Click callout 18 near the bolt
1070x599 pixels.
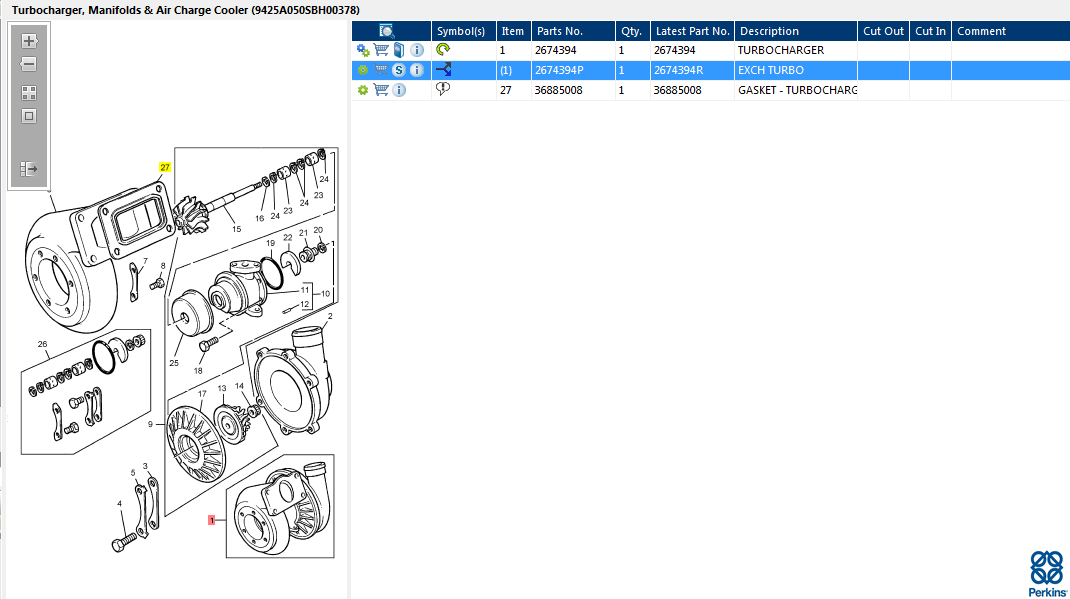198,370
